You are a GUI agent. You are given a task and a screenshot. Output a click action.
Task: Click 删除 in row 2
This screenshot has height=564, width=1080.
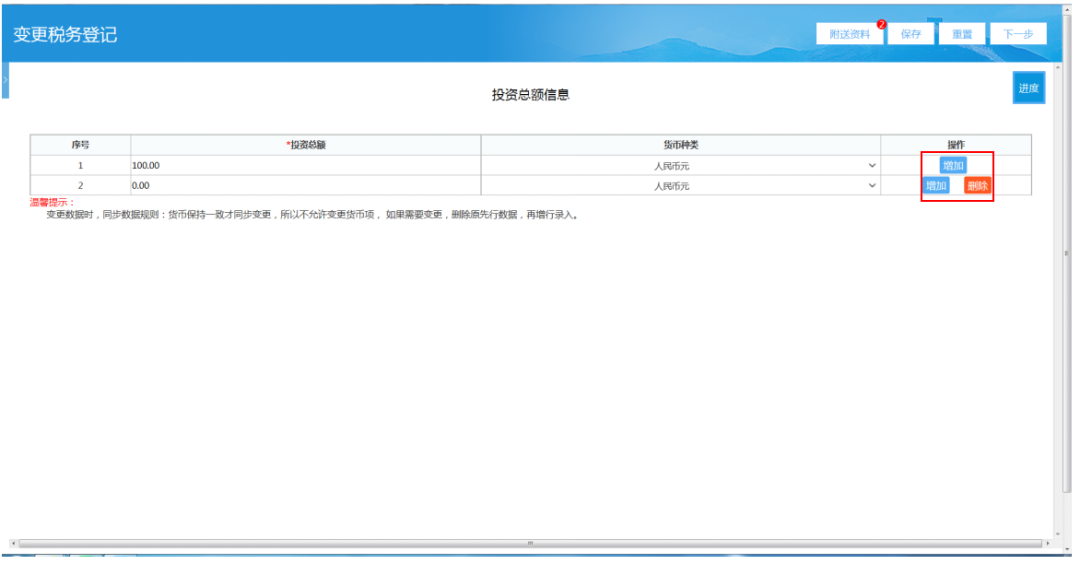[977, 185]
